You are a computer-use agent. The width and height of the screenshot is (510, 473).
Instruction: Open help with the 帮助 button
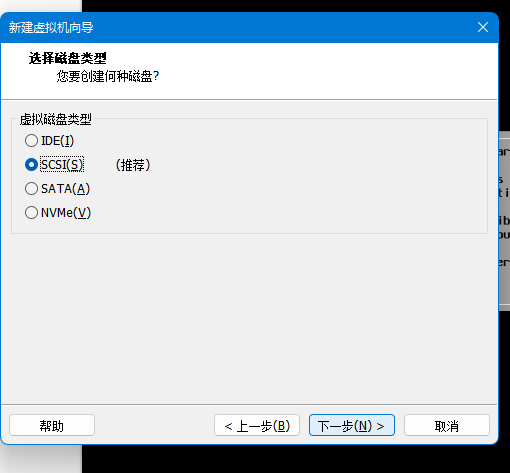pos(52,425)
